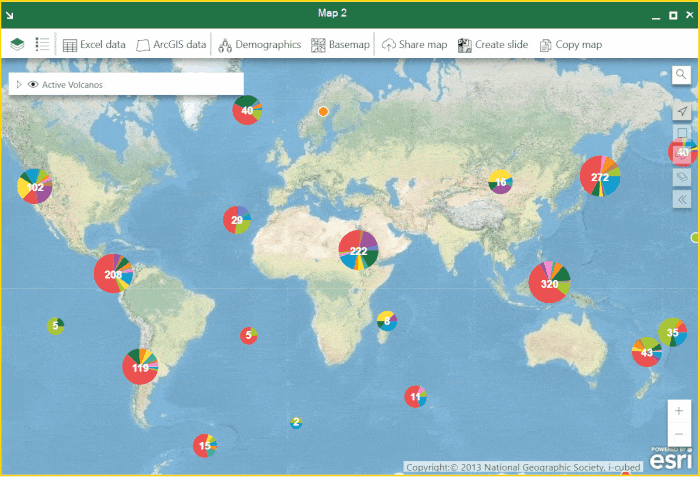Click the rectangle select map tool

(682, 133)
